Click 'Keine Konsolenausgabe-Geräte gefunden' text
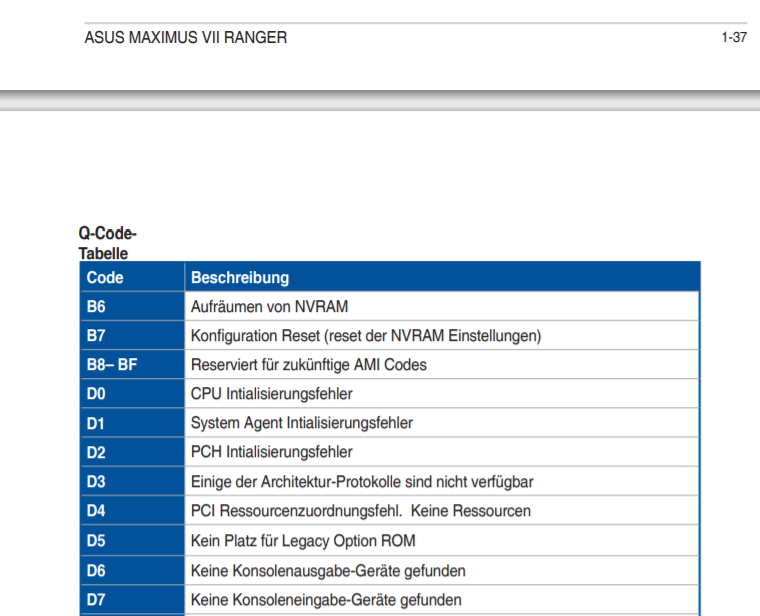Viewport: 760px width, 616px height. point(328,571)
